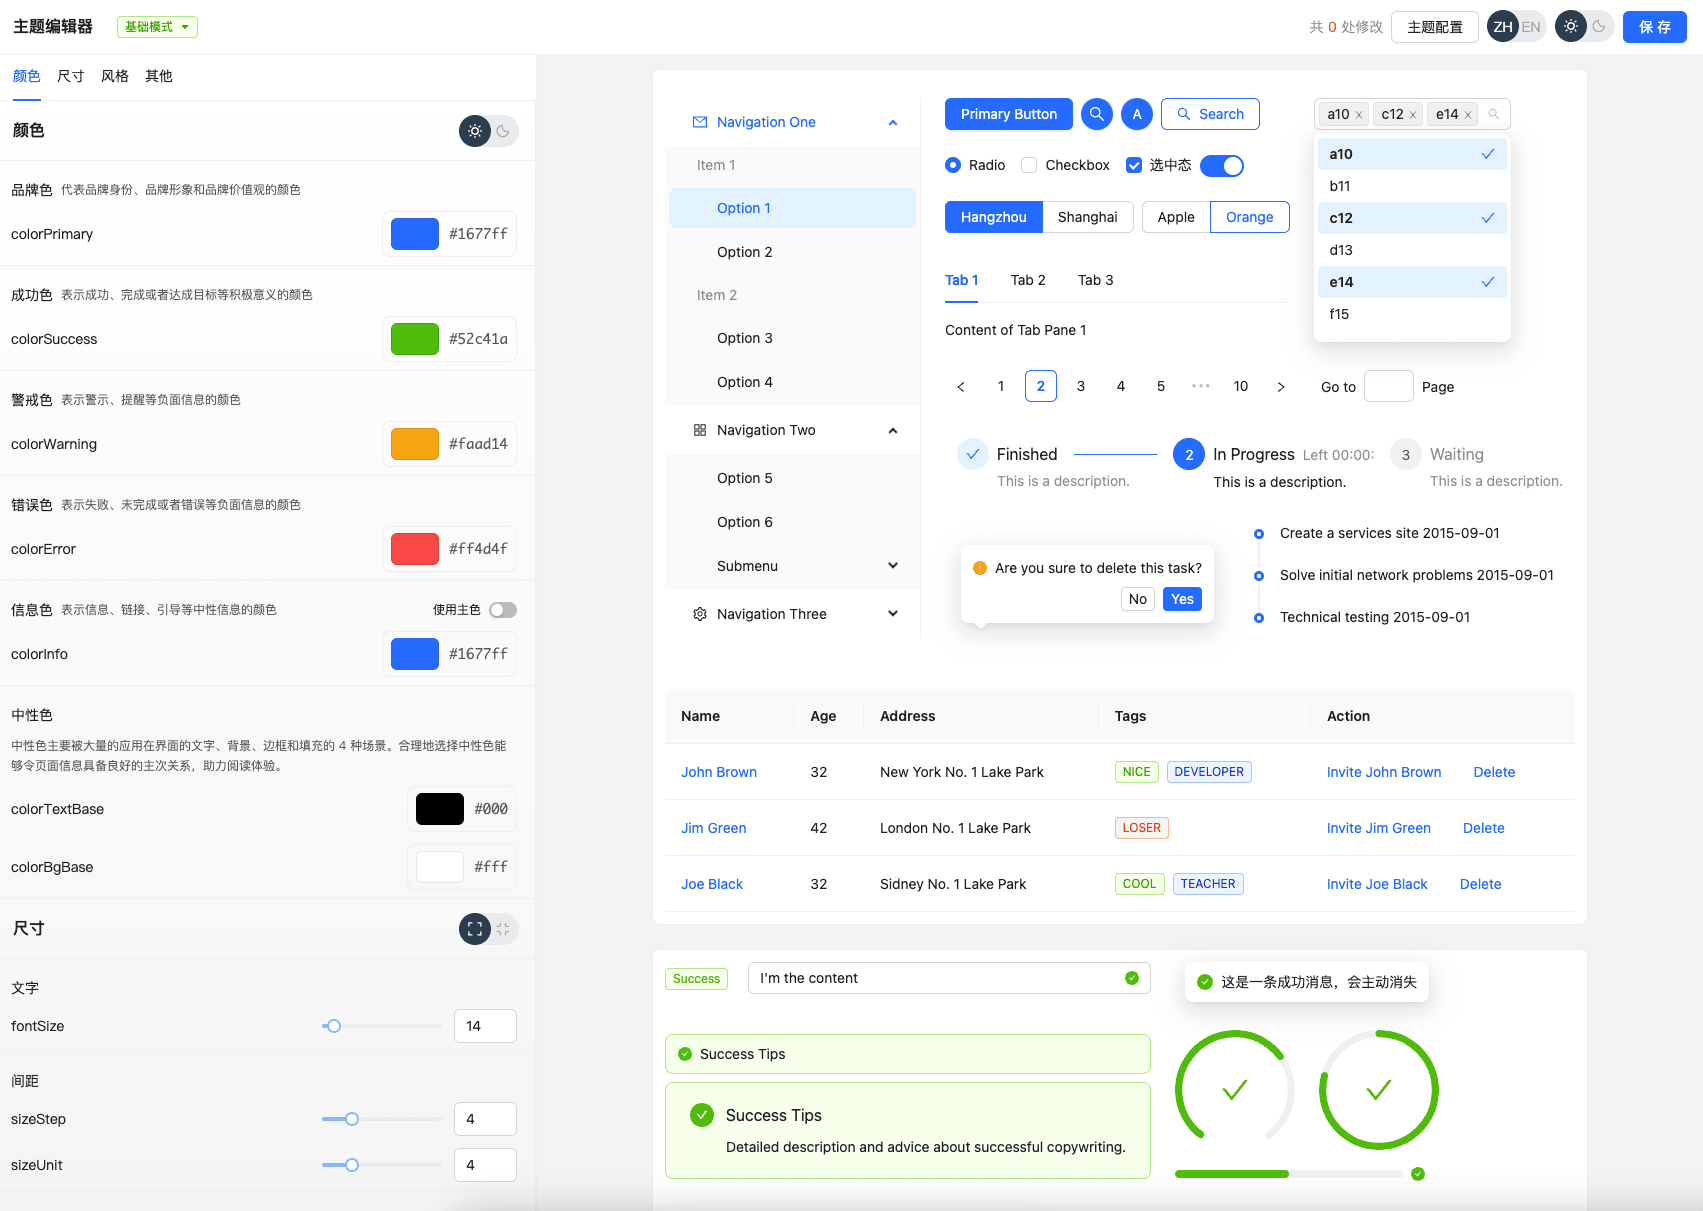Open the 其他 tab
Screen dimensions: 1703x1211
point(159,76)
